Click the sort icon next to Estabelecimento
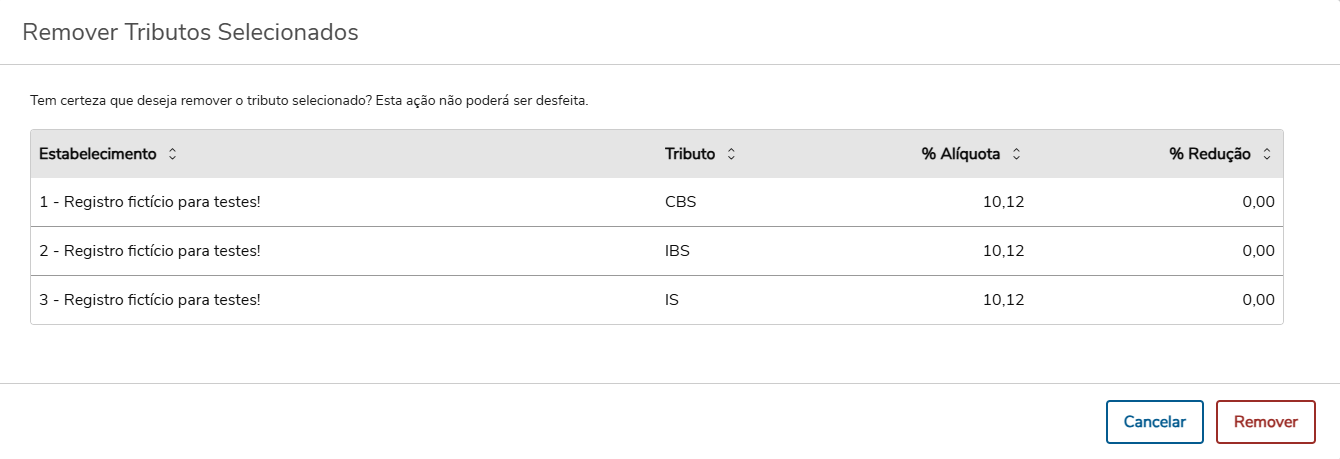The image size is (1340, 459). point(172,154)
